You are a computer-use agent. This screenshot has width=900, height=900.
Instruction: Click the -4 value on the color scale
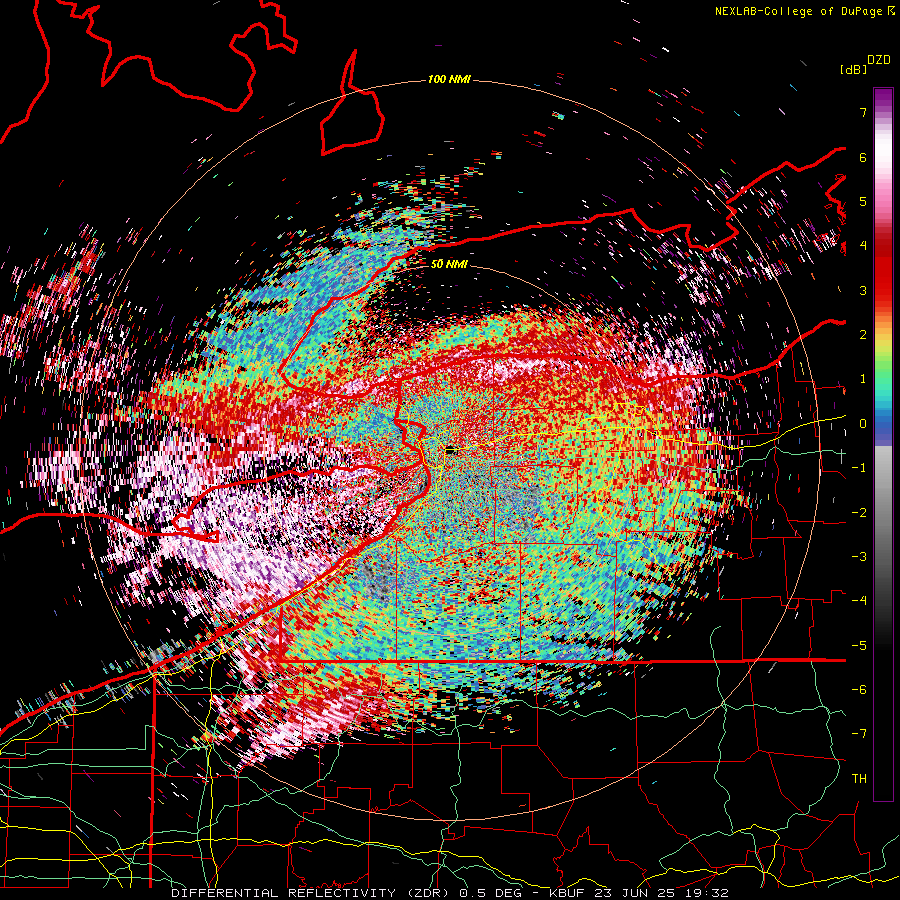859,601
